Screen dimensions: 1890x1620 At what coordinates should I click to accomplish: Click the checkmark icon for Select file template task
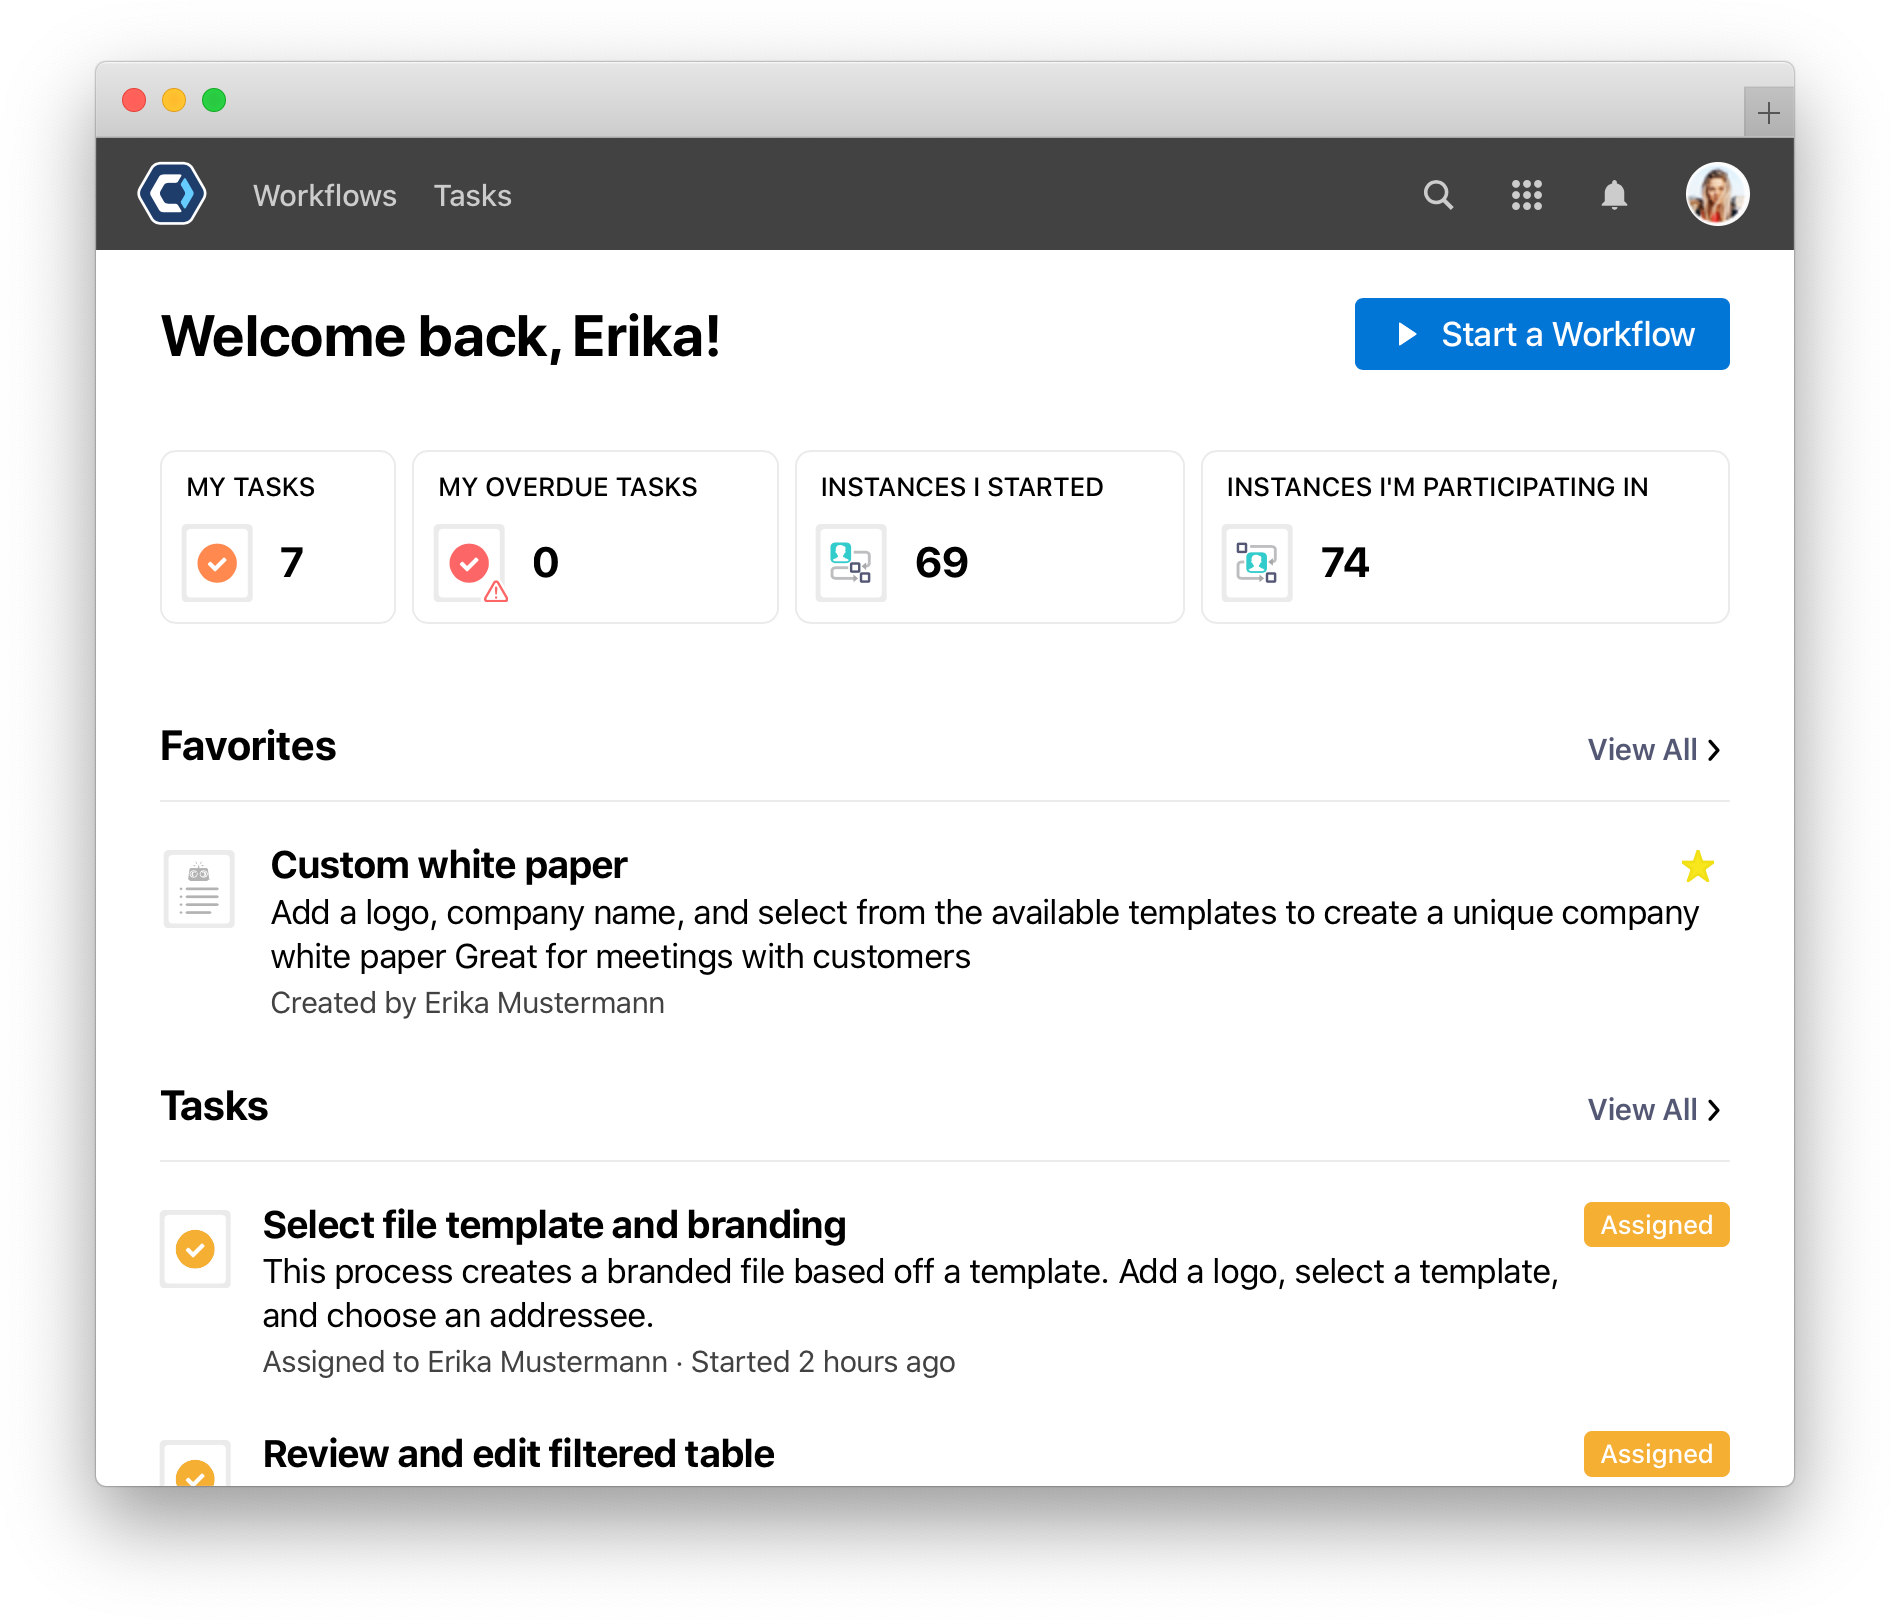[x=195, y=1249]
